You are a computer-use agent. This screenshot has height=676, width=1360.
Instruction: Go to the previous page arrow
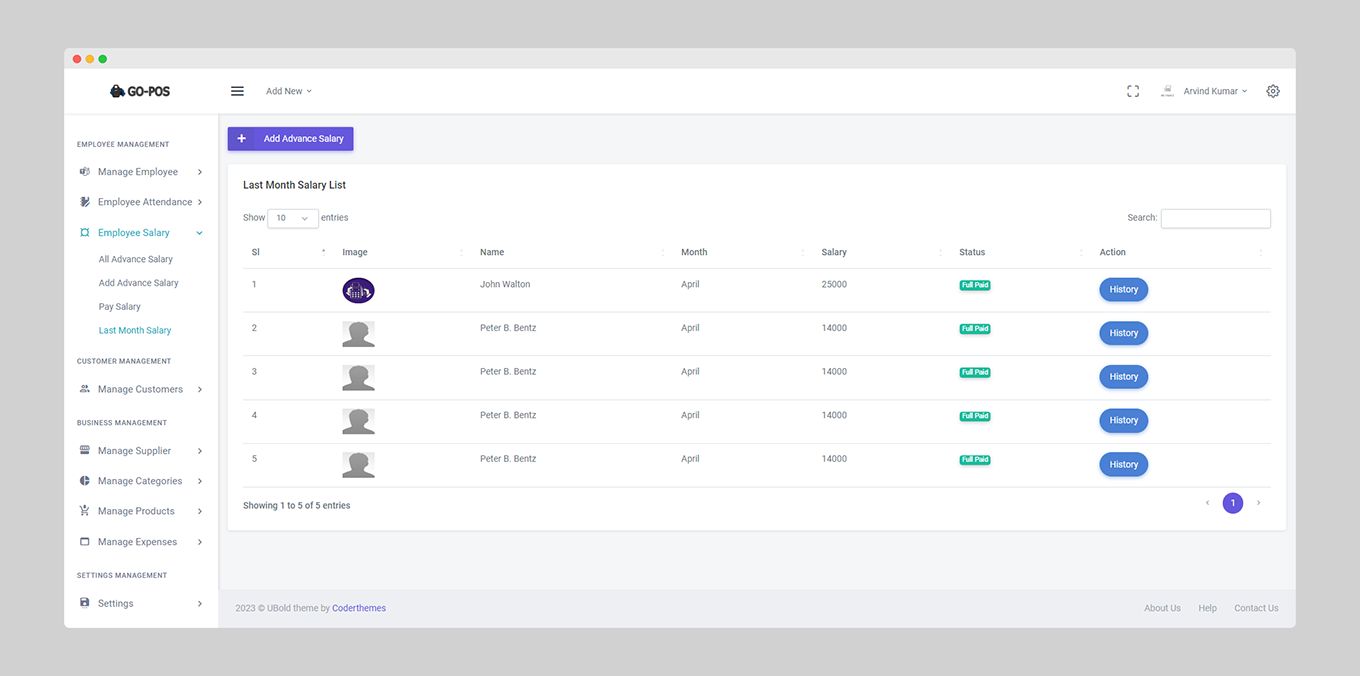pos(1207,503)
